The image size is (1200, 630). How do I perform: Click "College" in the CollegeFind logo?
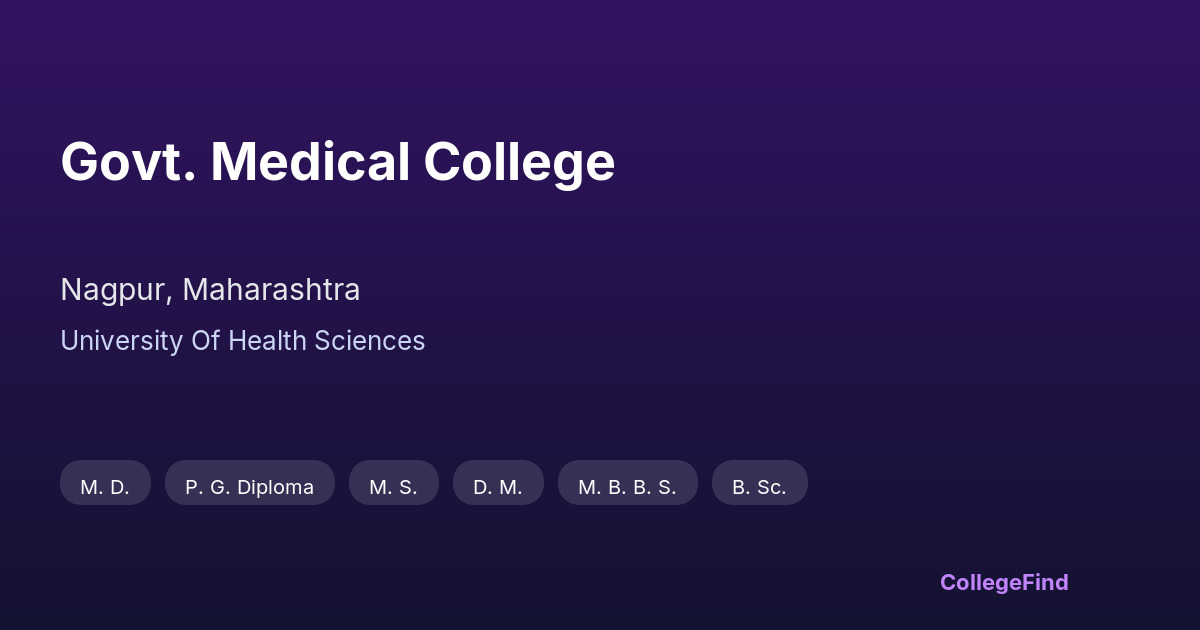click(x=978, y=582)
